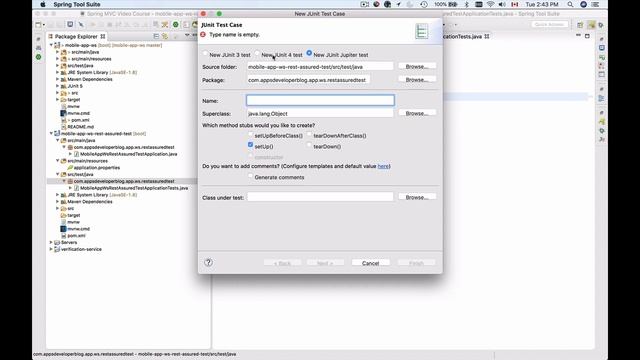Image resolution: width=640 pixels, height=360 pixels.
Task: Click the green circular icon in left sidebar
Action: [38, 57]
